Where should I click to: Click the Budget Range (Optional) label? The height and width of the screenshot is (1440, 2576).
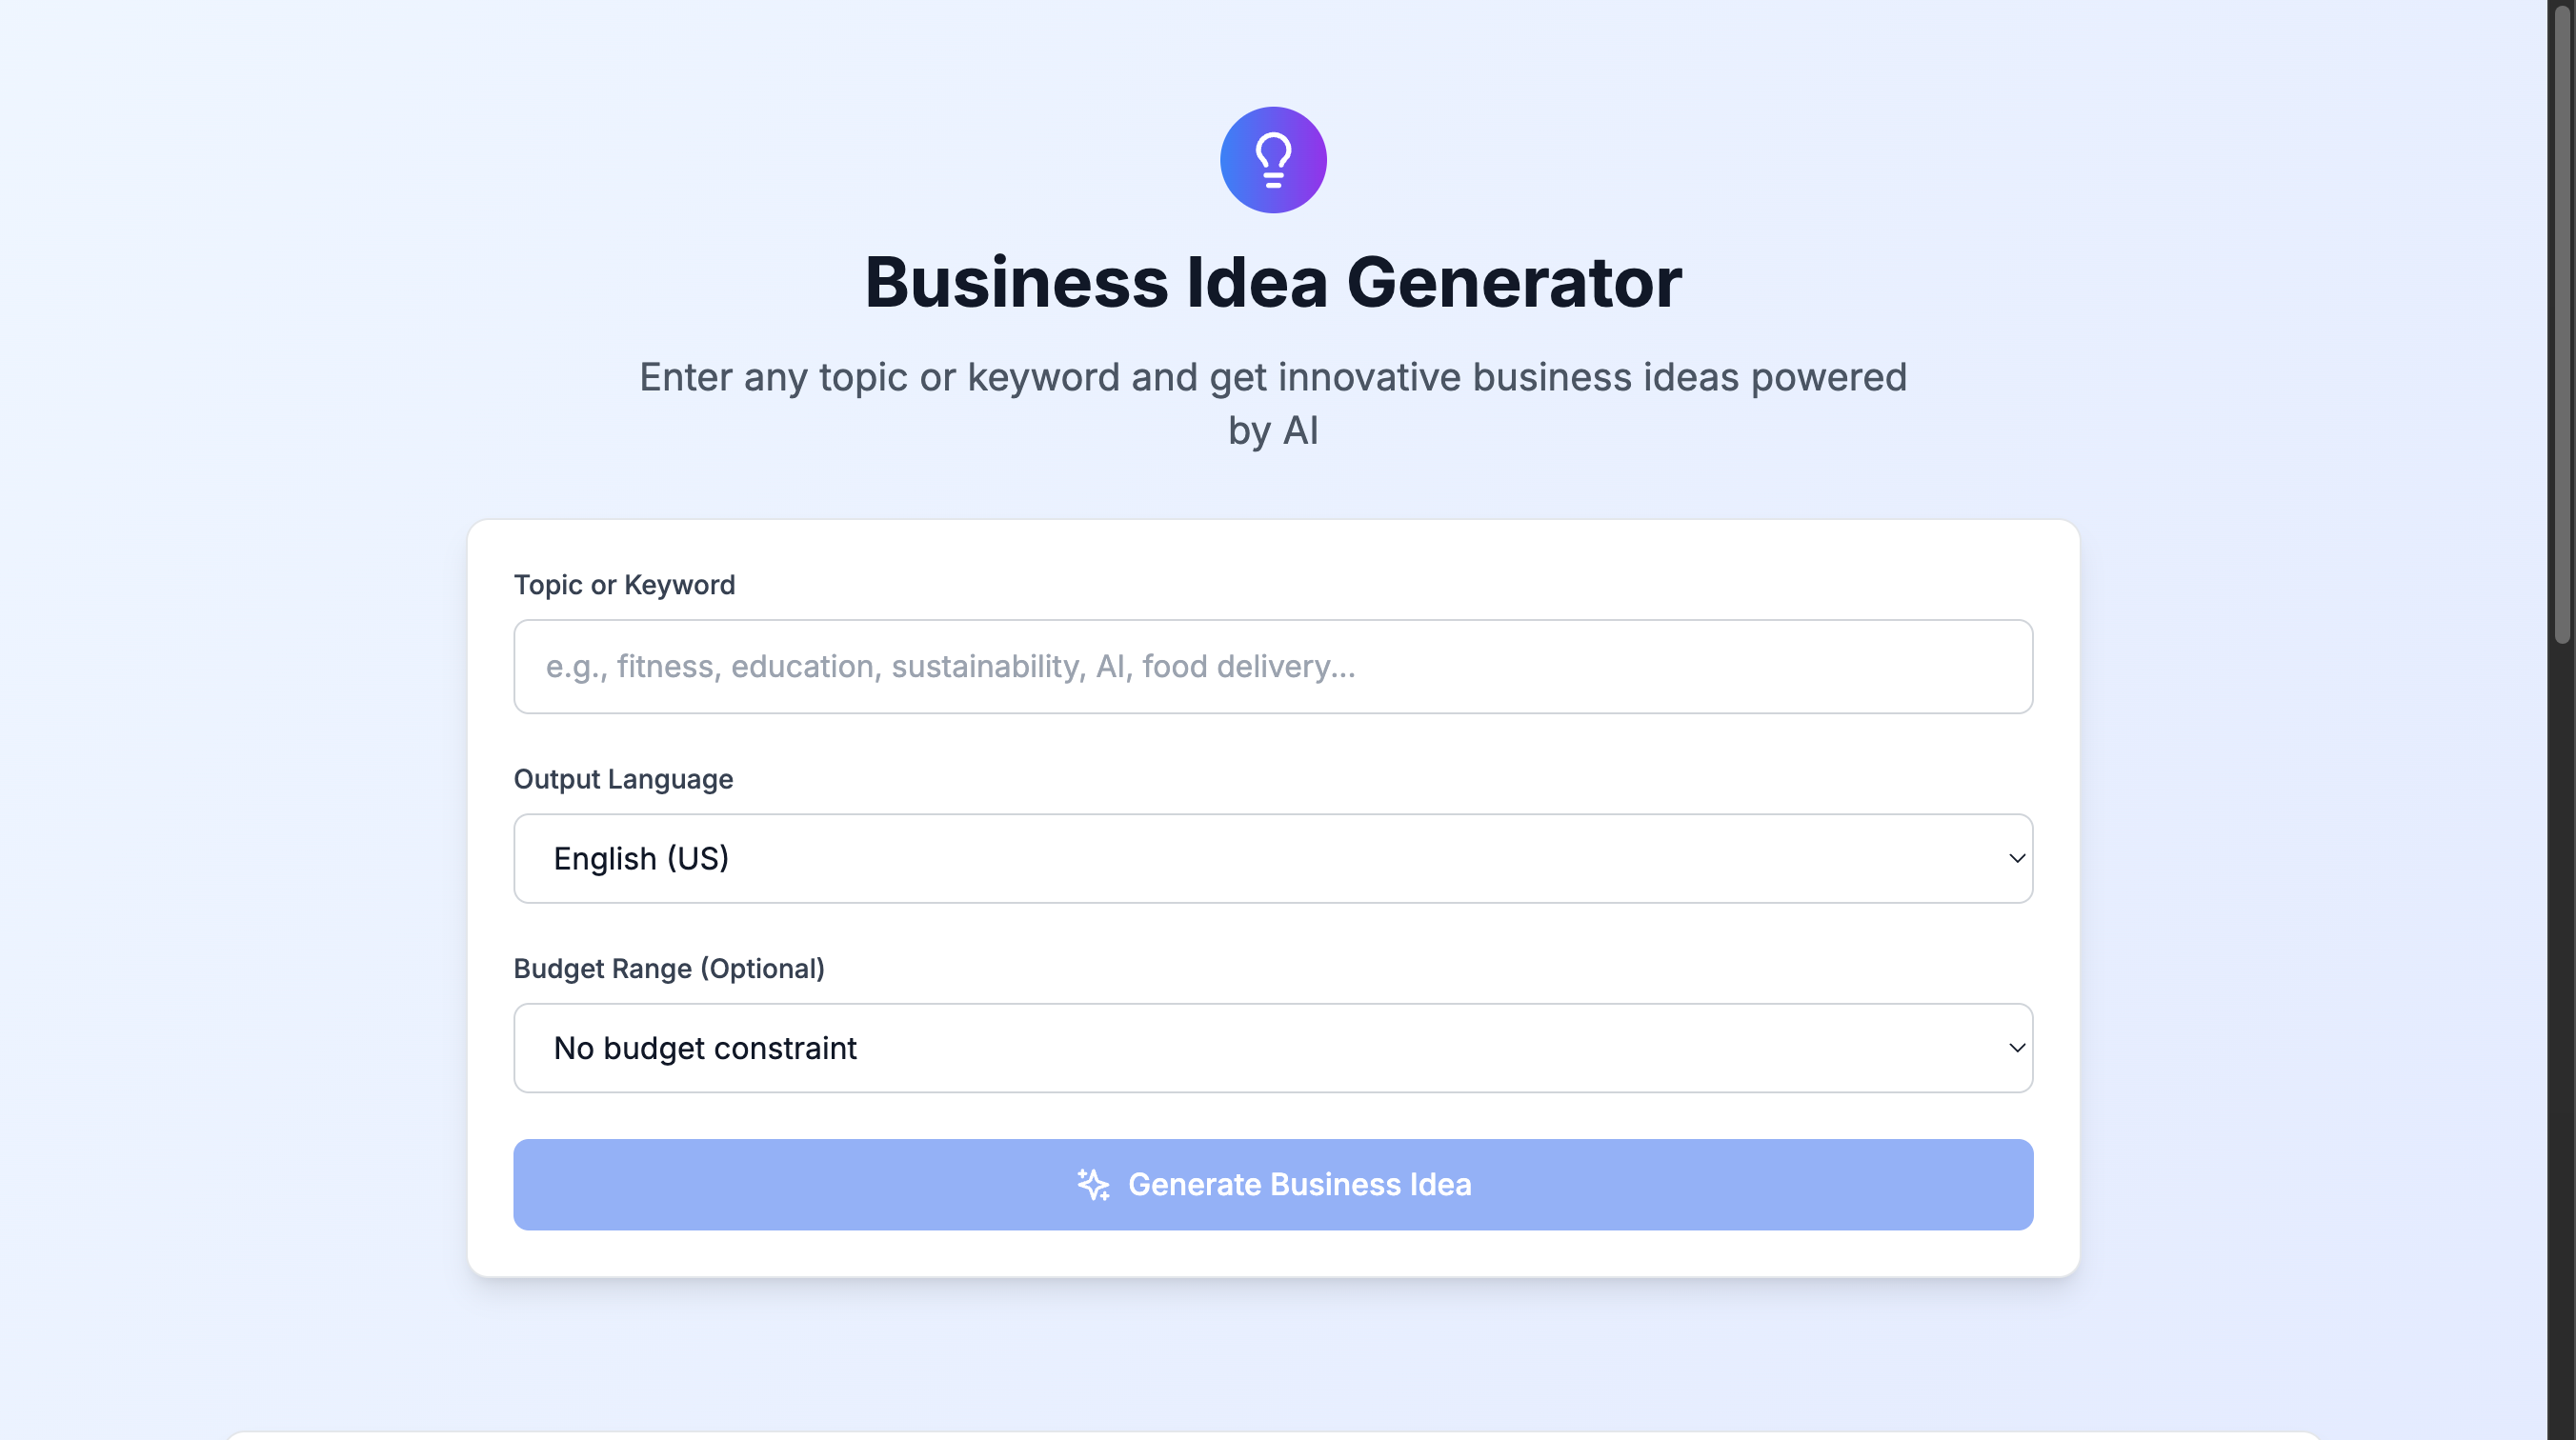[669, 968]
